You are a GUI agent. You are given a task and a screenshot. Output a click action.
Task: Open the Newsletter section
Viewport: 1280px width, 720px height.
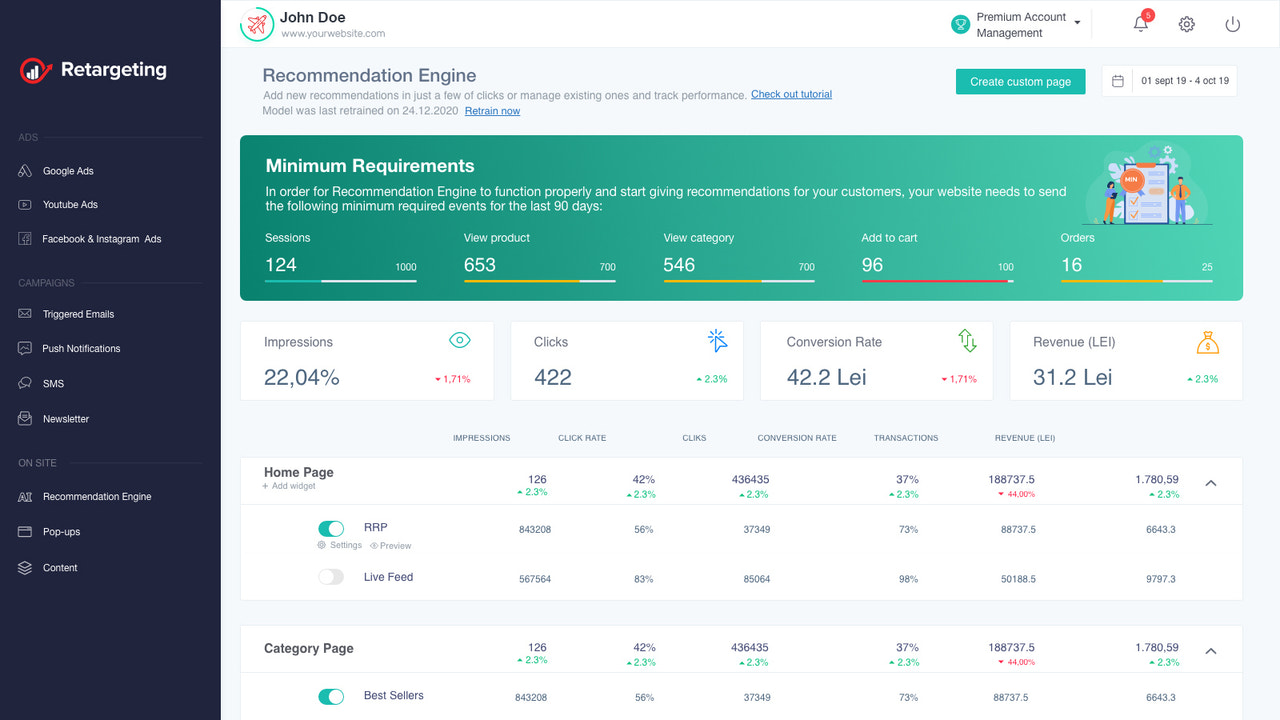(66, 418)
